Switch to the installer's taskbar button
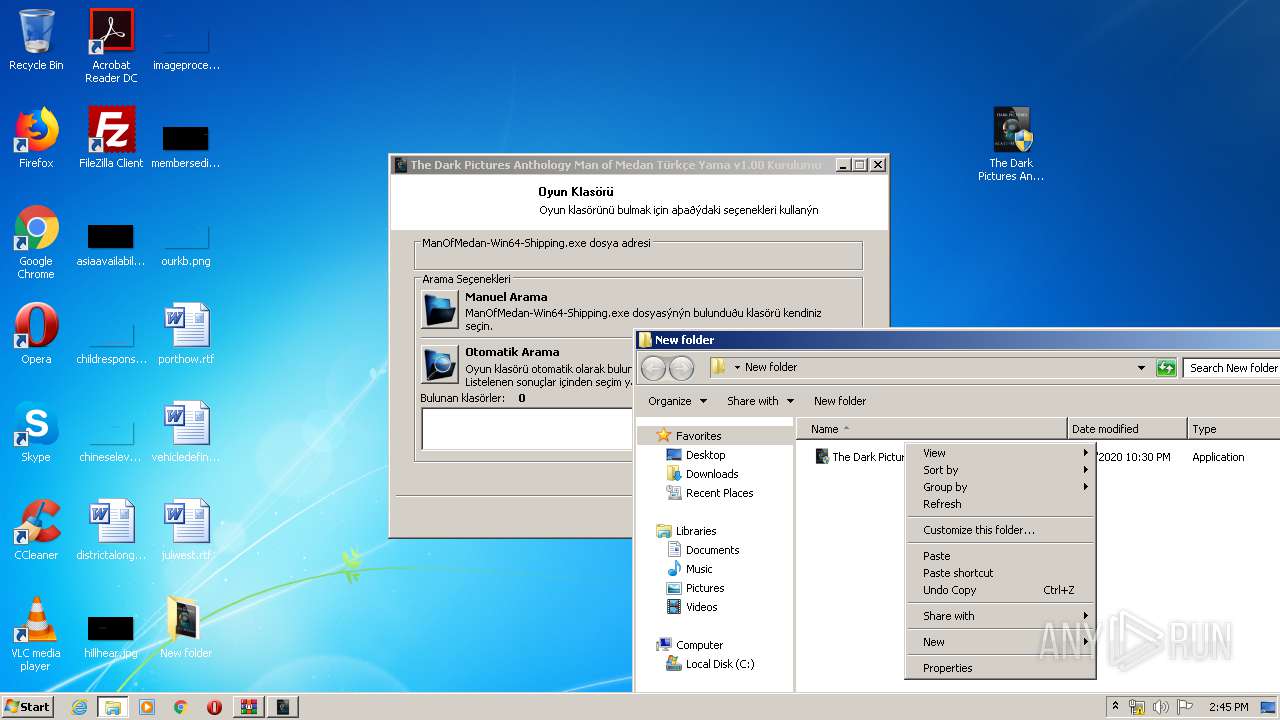Image resolution: width=1280 pixels, height=720 pixels. [283, 707]
